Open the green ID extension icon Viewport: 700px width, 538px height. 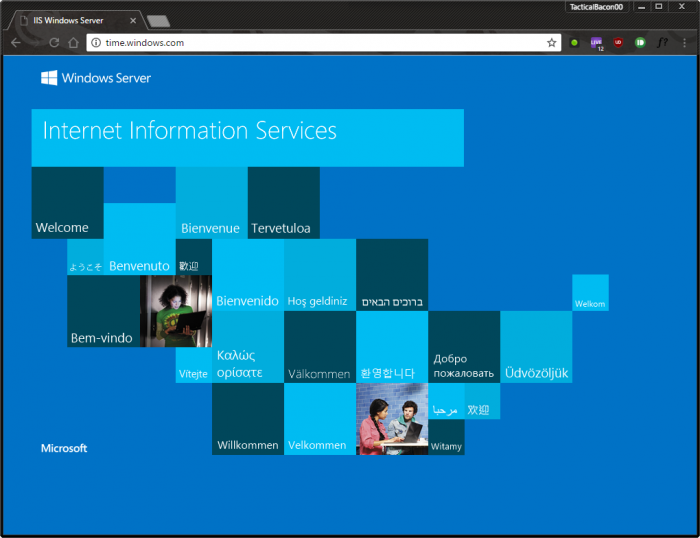click(x=640, y=42)
